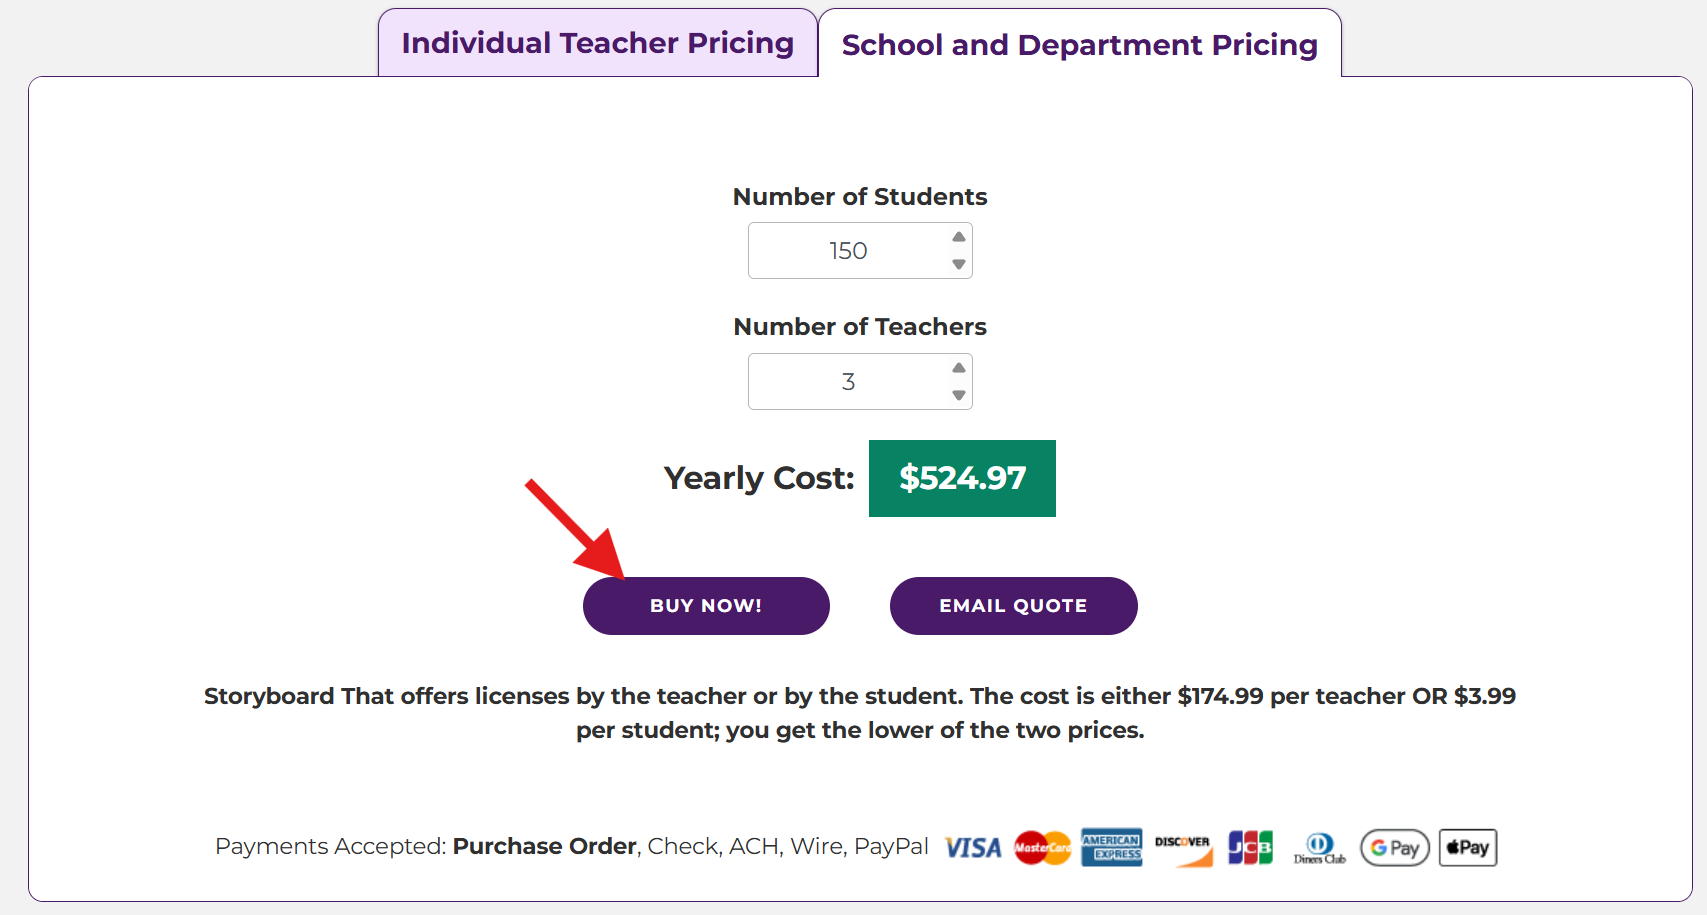Decrease Number of Students with down arrow
Image resolution: width=1707 pixels, height=915 pixels.
[959, 265]
